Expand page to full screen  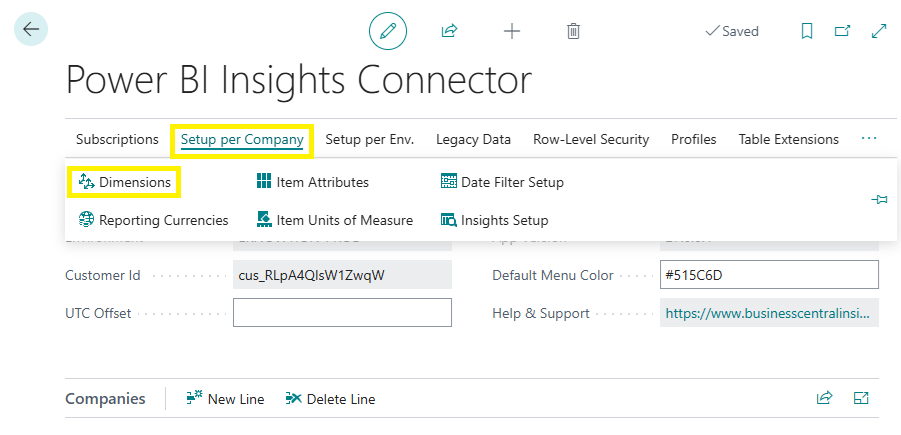pos(879,31)
